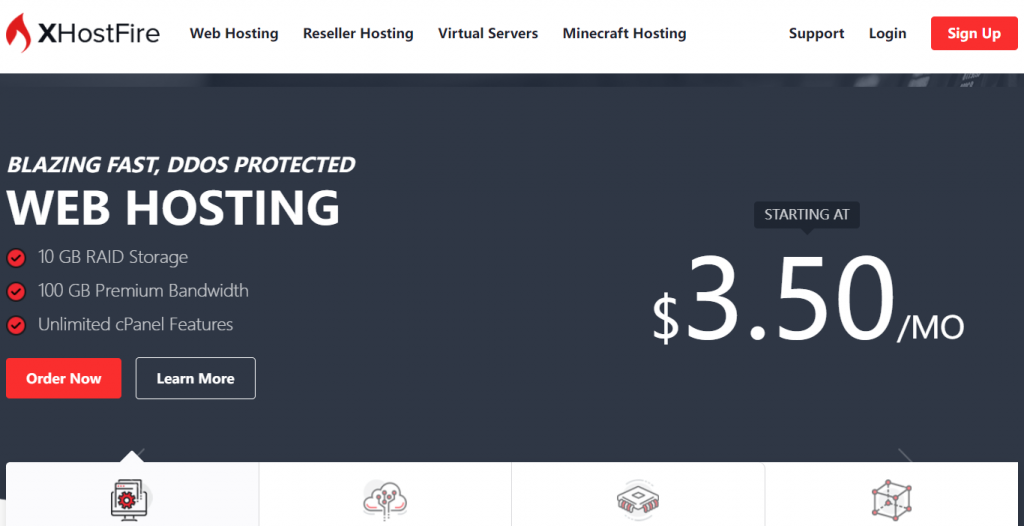Click the checkmark beside 10 GB RAID Storage

tap(16, 258)
